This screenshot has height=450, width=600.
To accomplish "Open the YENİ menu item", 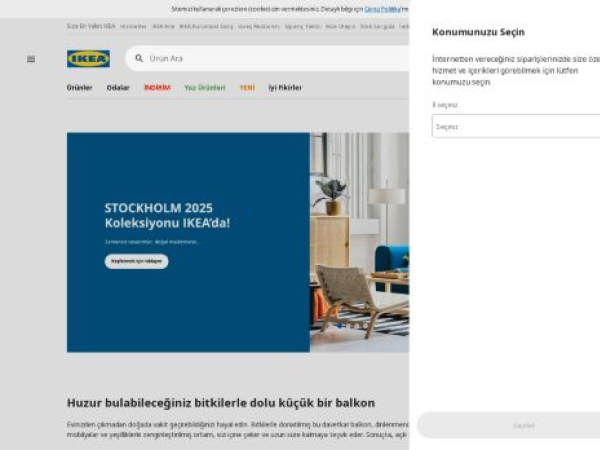I will (247, 88).
